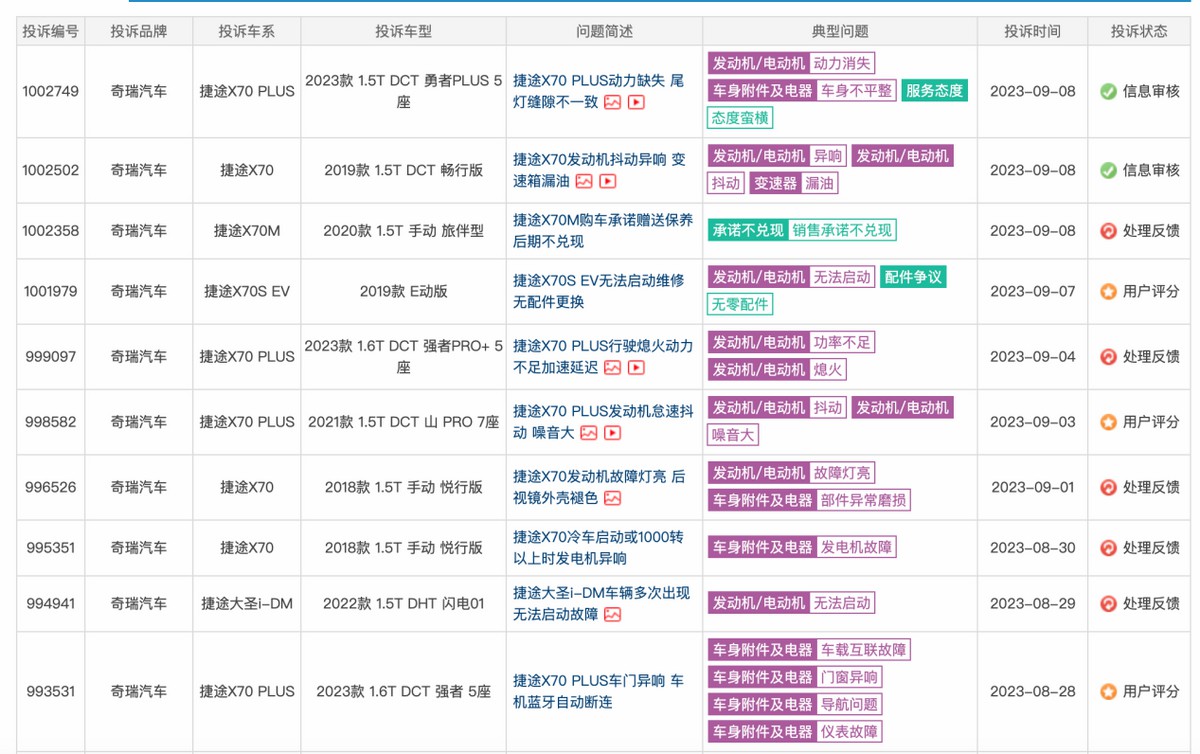Select the green '配件争议' tag
Screen dimensions: 1200x754
913,277
